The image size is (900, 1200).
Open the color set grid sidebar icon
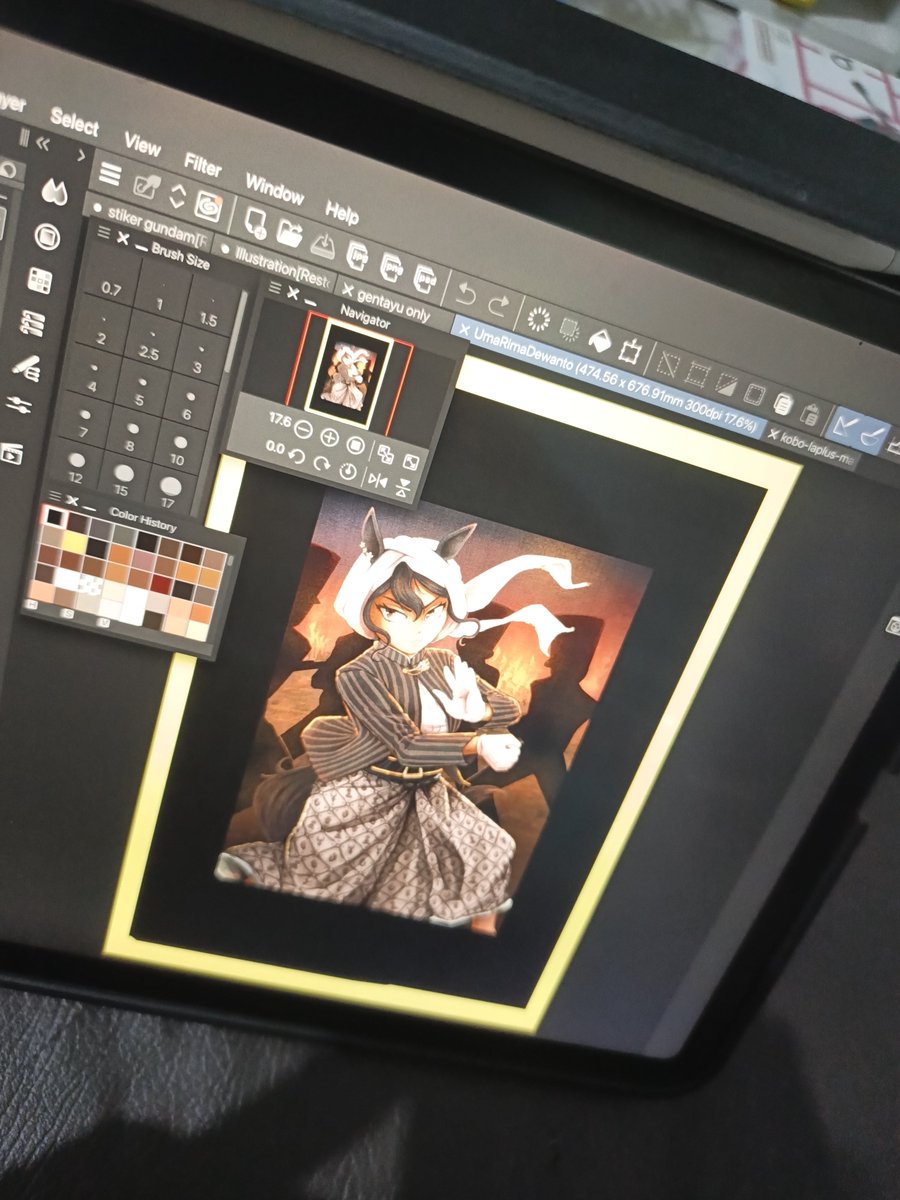coord(40,281)
